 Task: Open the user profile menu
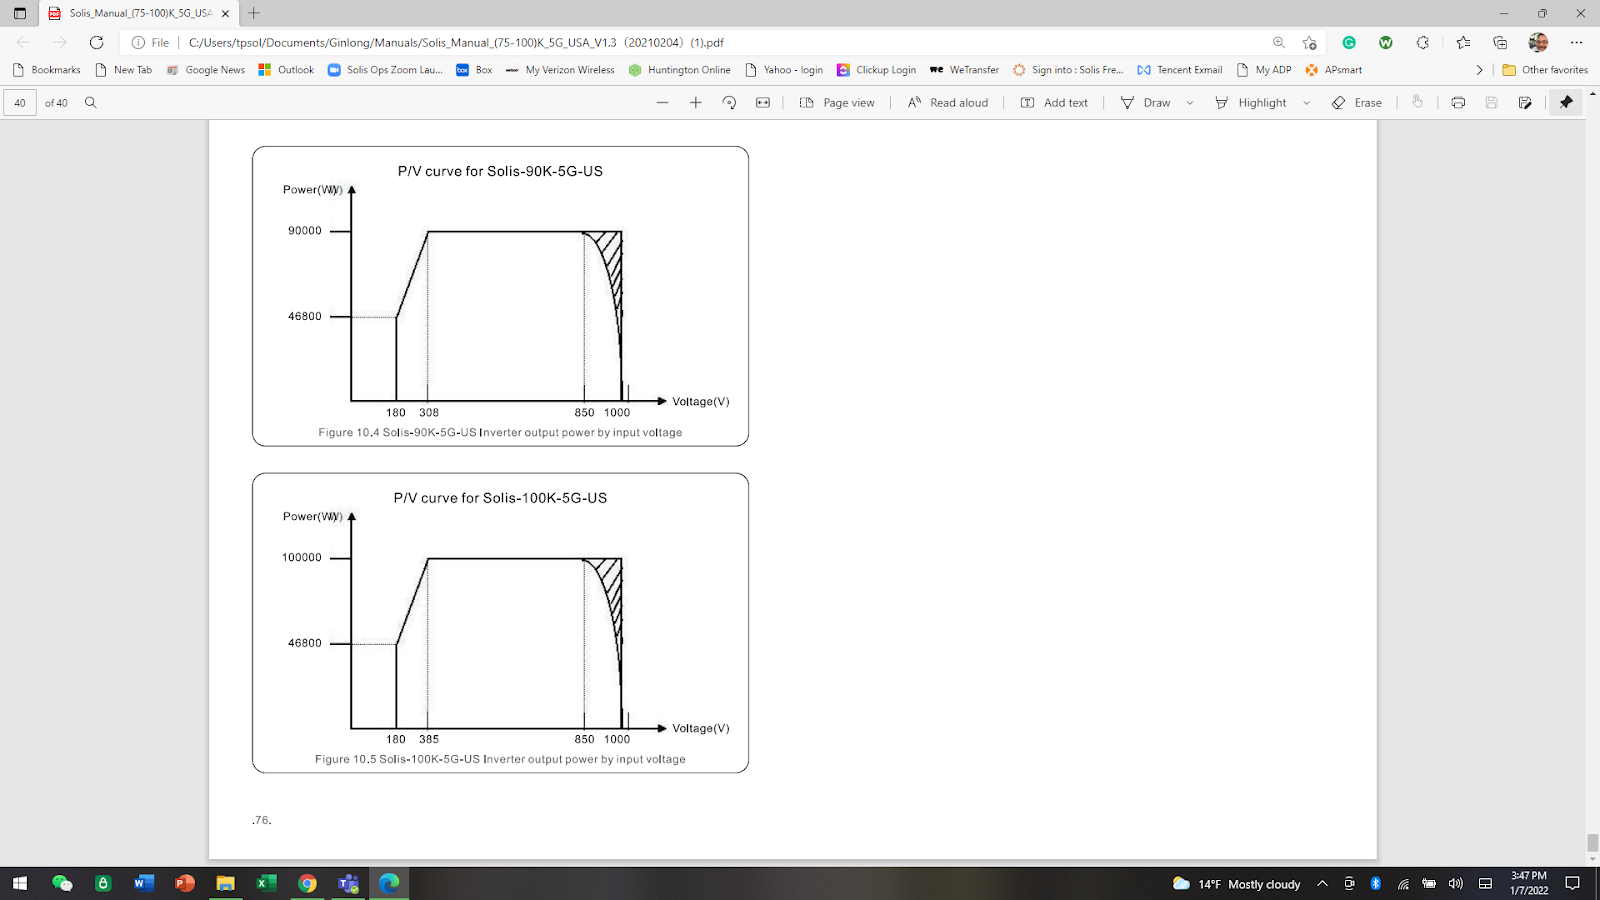[x=1538, y=42]
